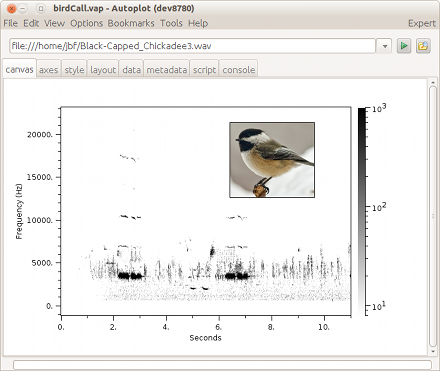Open the Edit menu
Image resolution: width=440 pixels, height=371 pixels.
[31, 23]
